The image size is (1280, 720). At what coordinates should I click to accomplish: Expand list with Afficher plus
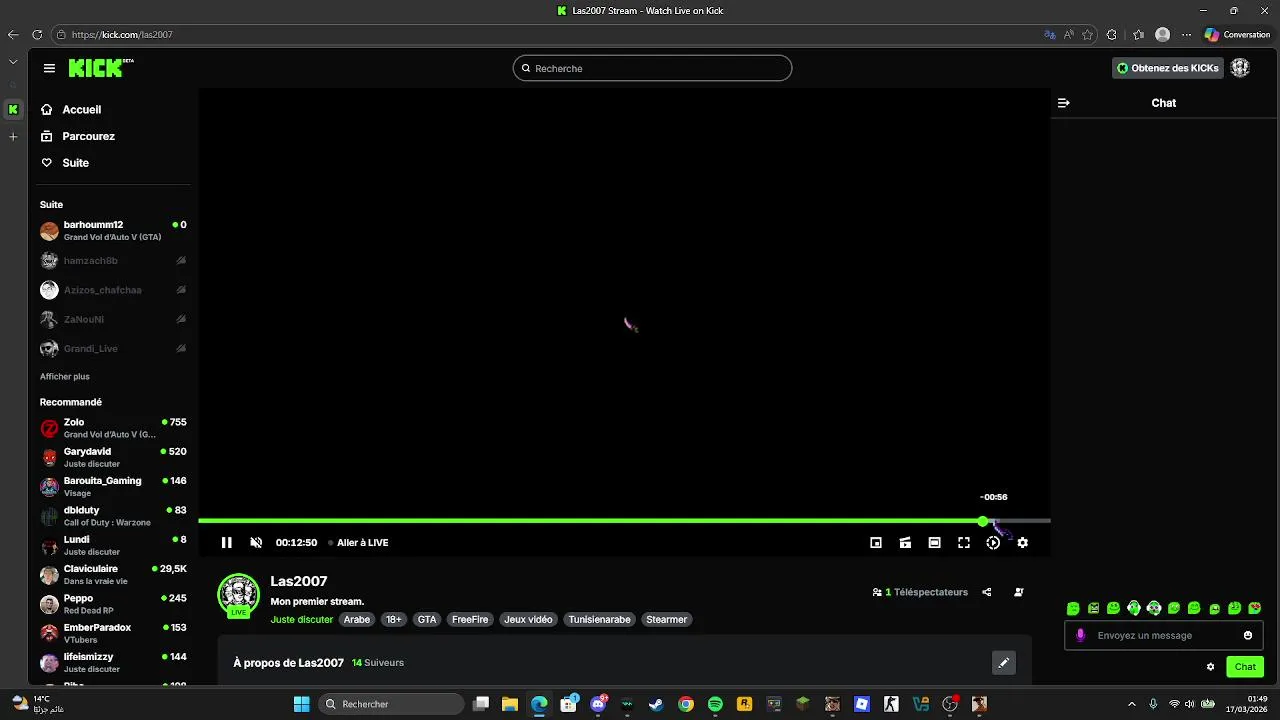(65, 377)
